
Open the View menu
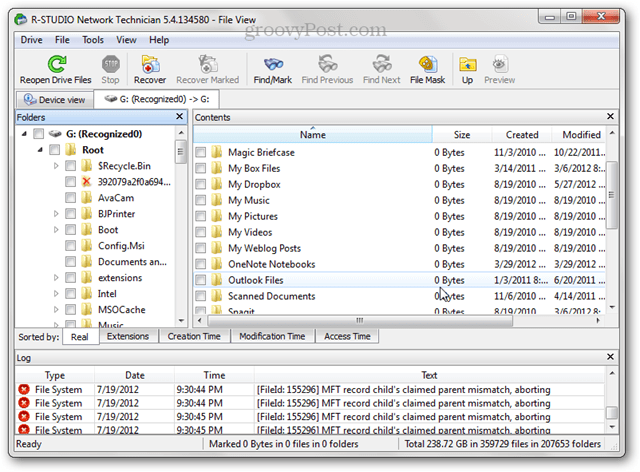126,40
